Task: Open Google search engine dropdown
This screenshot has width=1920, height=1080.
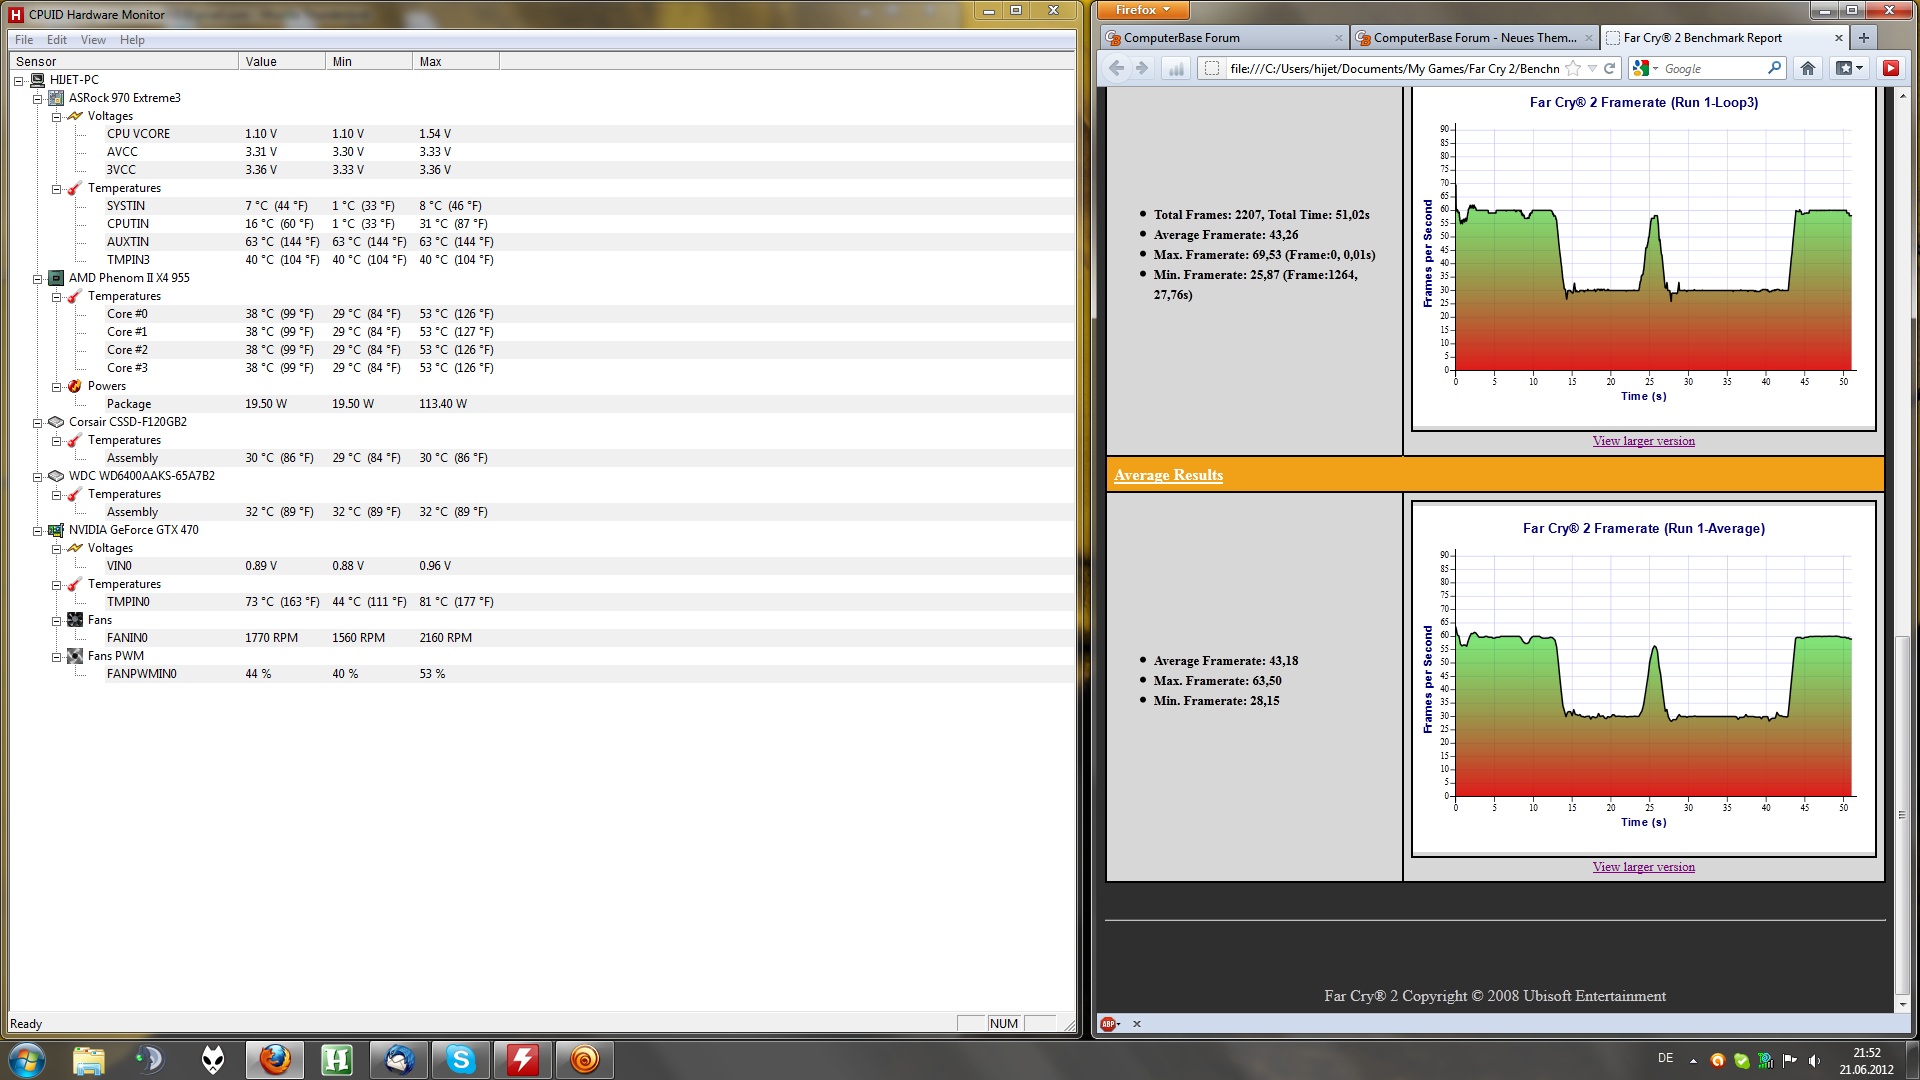Action: pyautogui.click(x=1646, y=68)
